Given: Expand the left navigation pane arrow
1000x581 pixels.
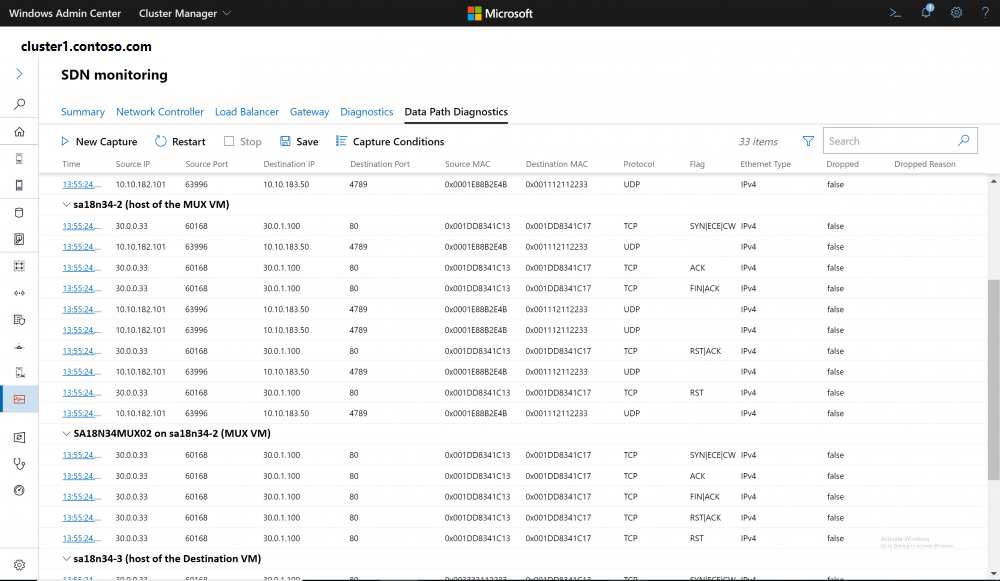Looking at the screenshot, I should (19, 74).
